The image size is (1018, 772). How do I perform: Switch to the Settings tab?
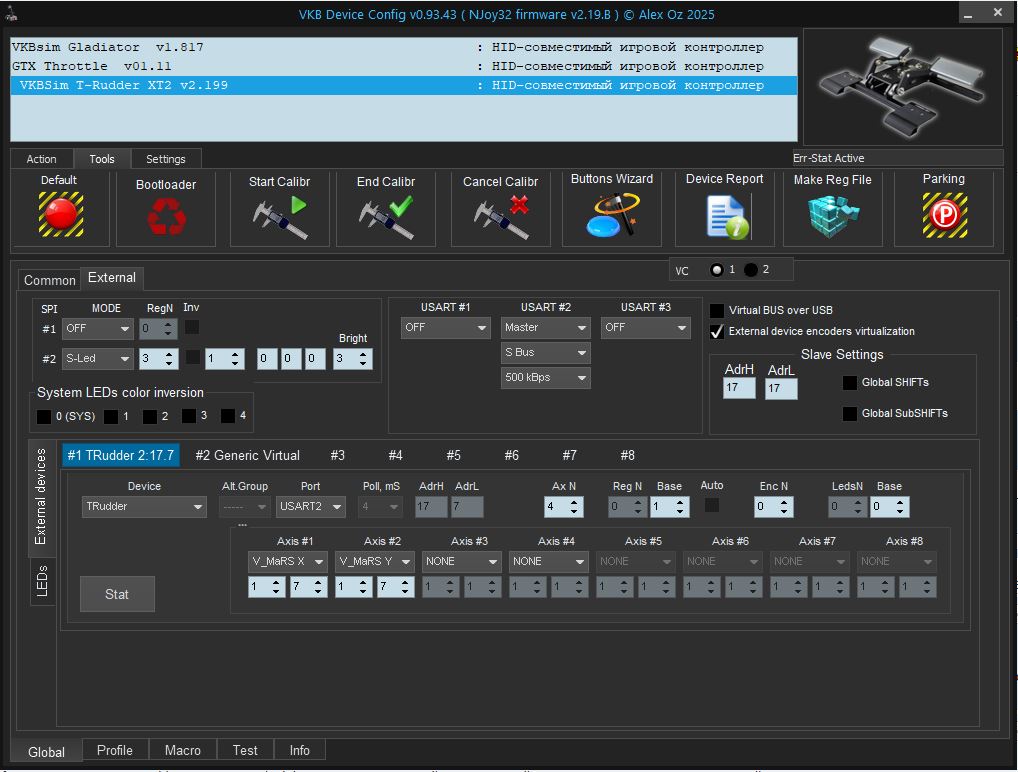166,159
